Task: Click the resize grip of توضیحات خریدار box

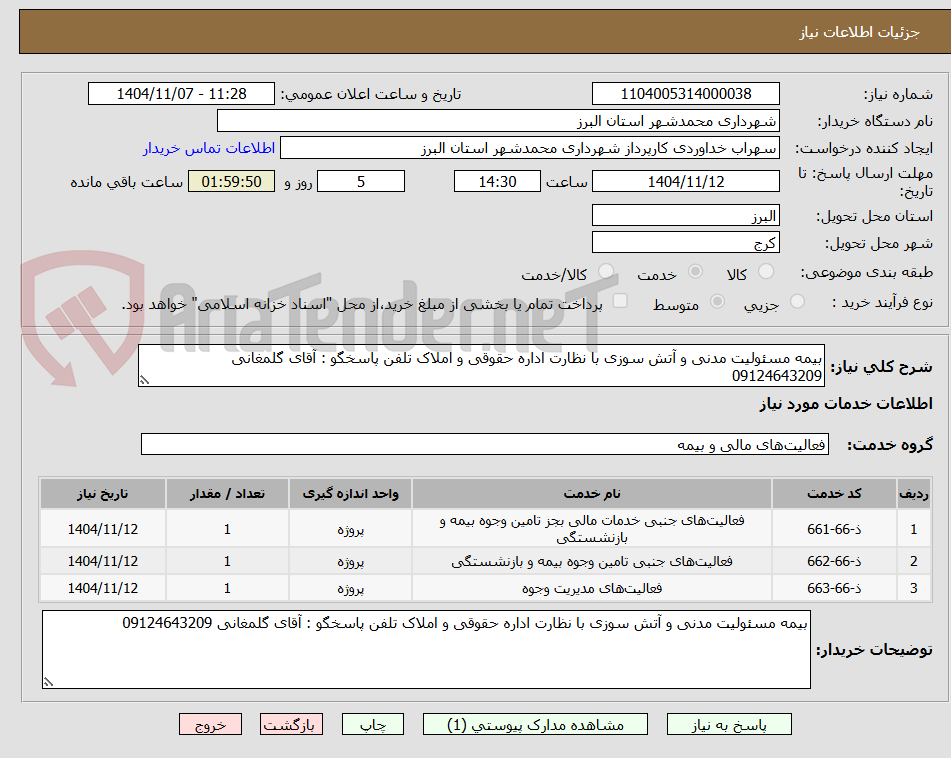Action: tap(49, 682)
